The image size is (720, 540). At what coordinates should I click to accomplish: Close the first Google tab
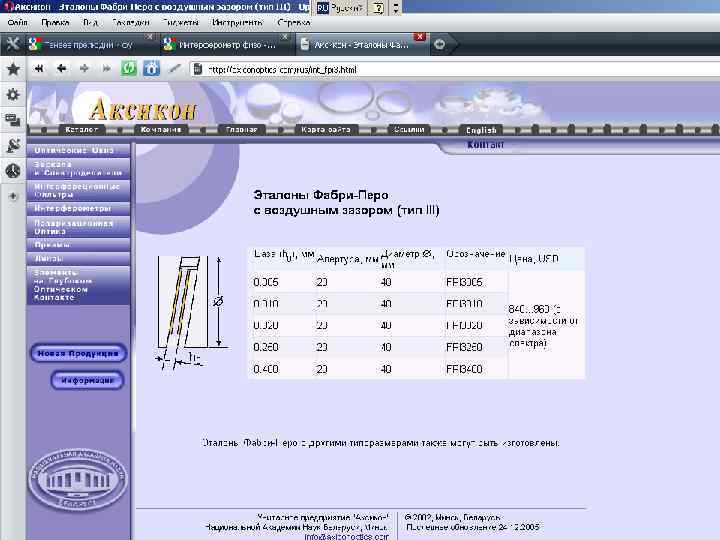pyautogui.click(x=149, y=36)
